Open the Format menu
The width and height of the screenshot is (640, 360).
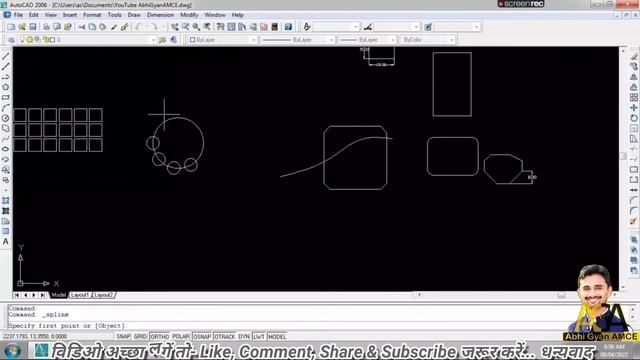92,15
